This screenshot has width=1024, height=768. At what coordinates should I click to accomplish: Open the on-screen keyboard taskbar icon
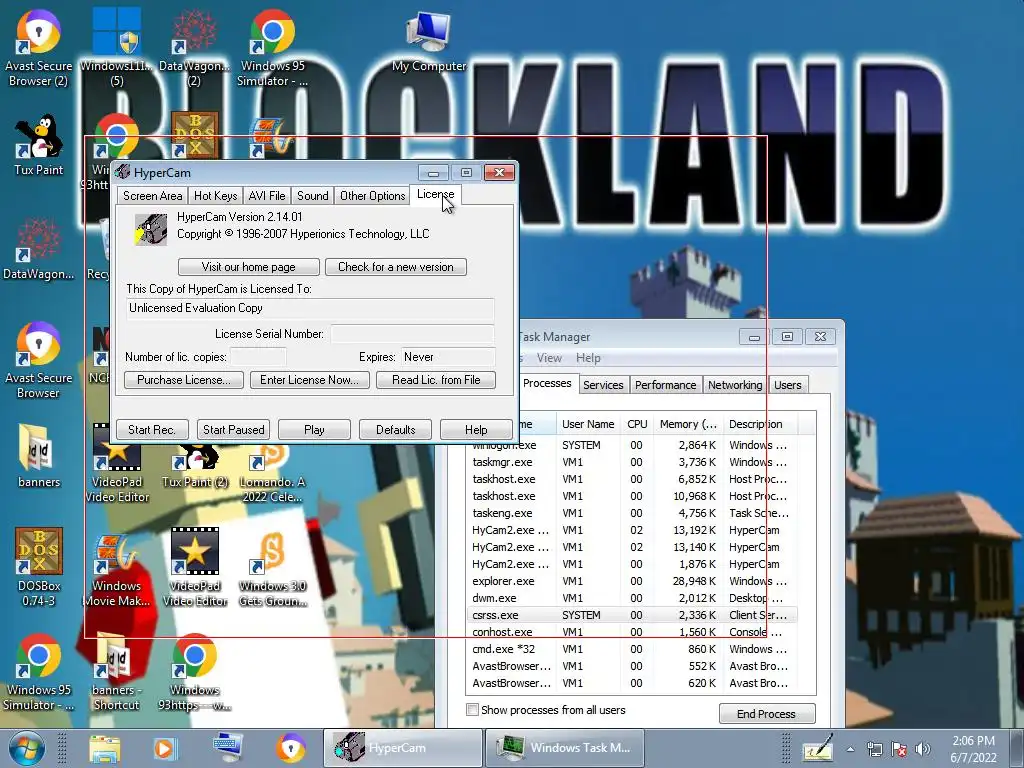click(228, 748)
